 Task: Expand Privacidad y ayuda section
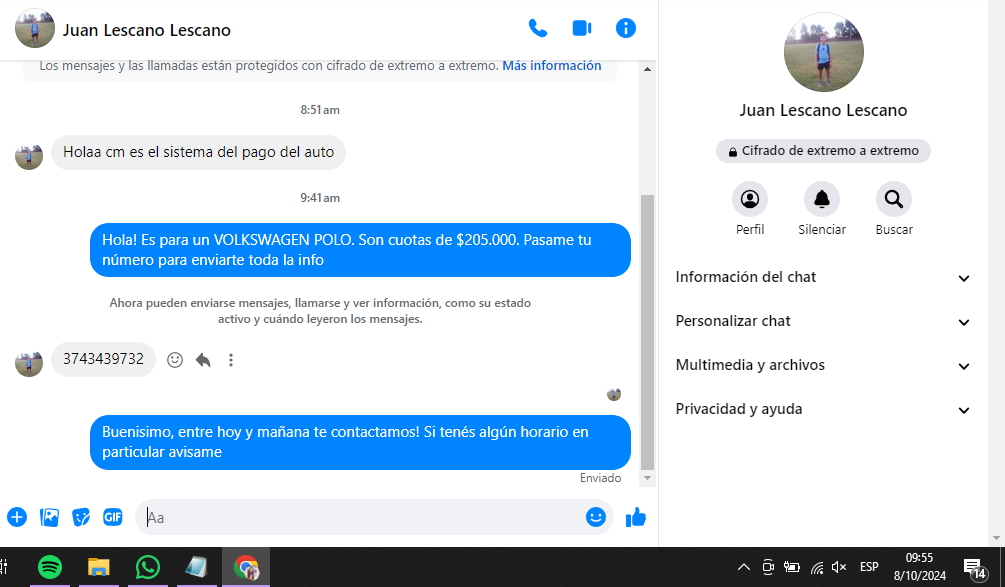pos(823,409)
